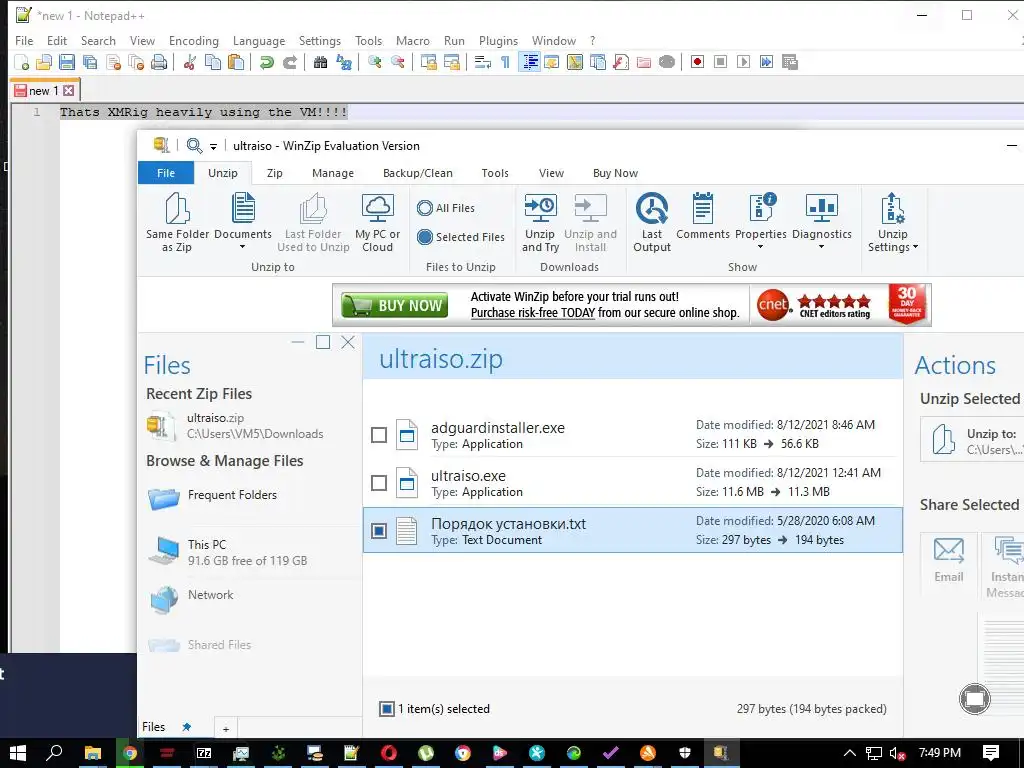The height and width of the screenshot is (768, 1024).
Task: Click the Unzip to: button in Actions
Action: [x=972, y=440]
